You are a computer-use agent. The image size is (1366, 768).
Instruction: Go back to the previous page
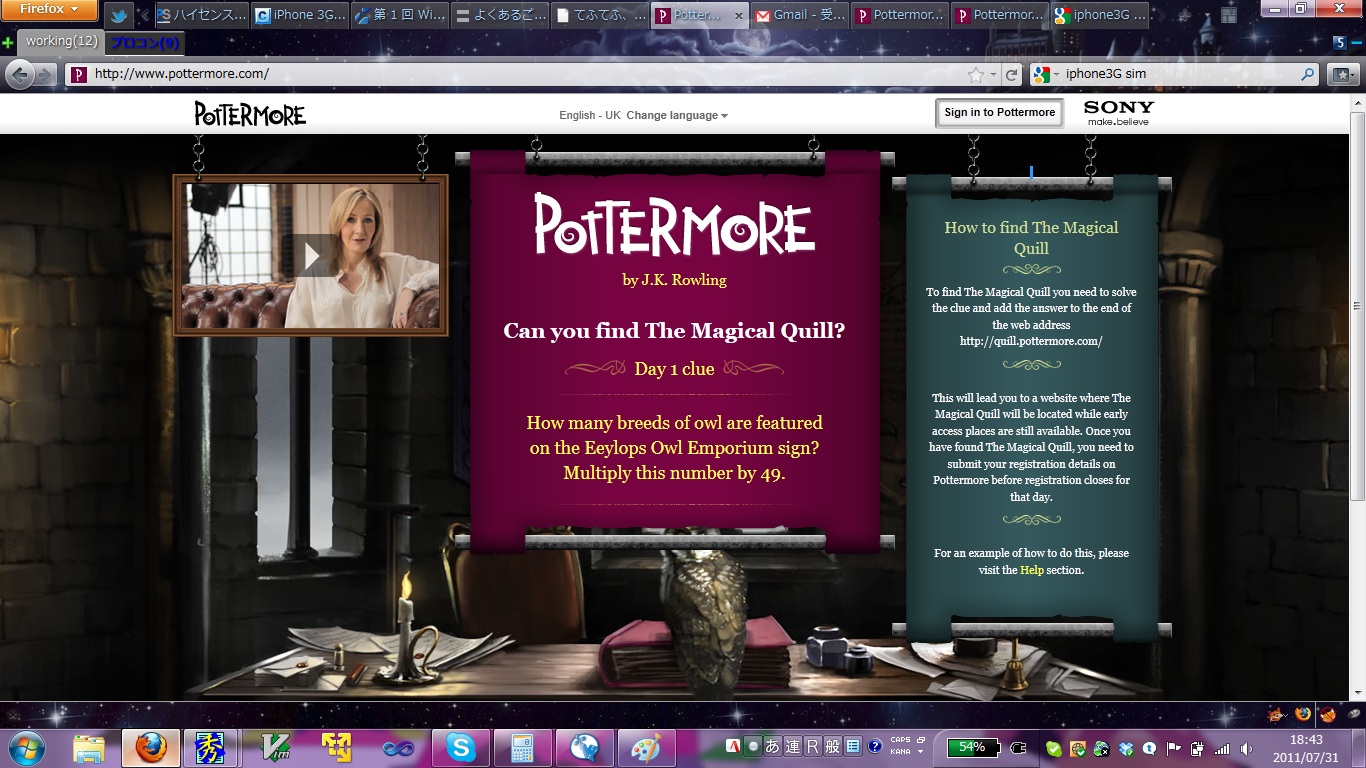pyautogui.click(x=19, y=74)
